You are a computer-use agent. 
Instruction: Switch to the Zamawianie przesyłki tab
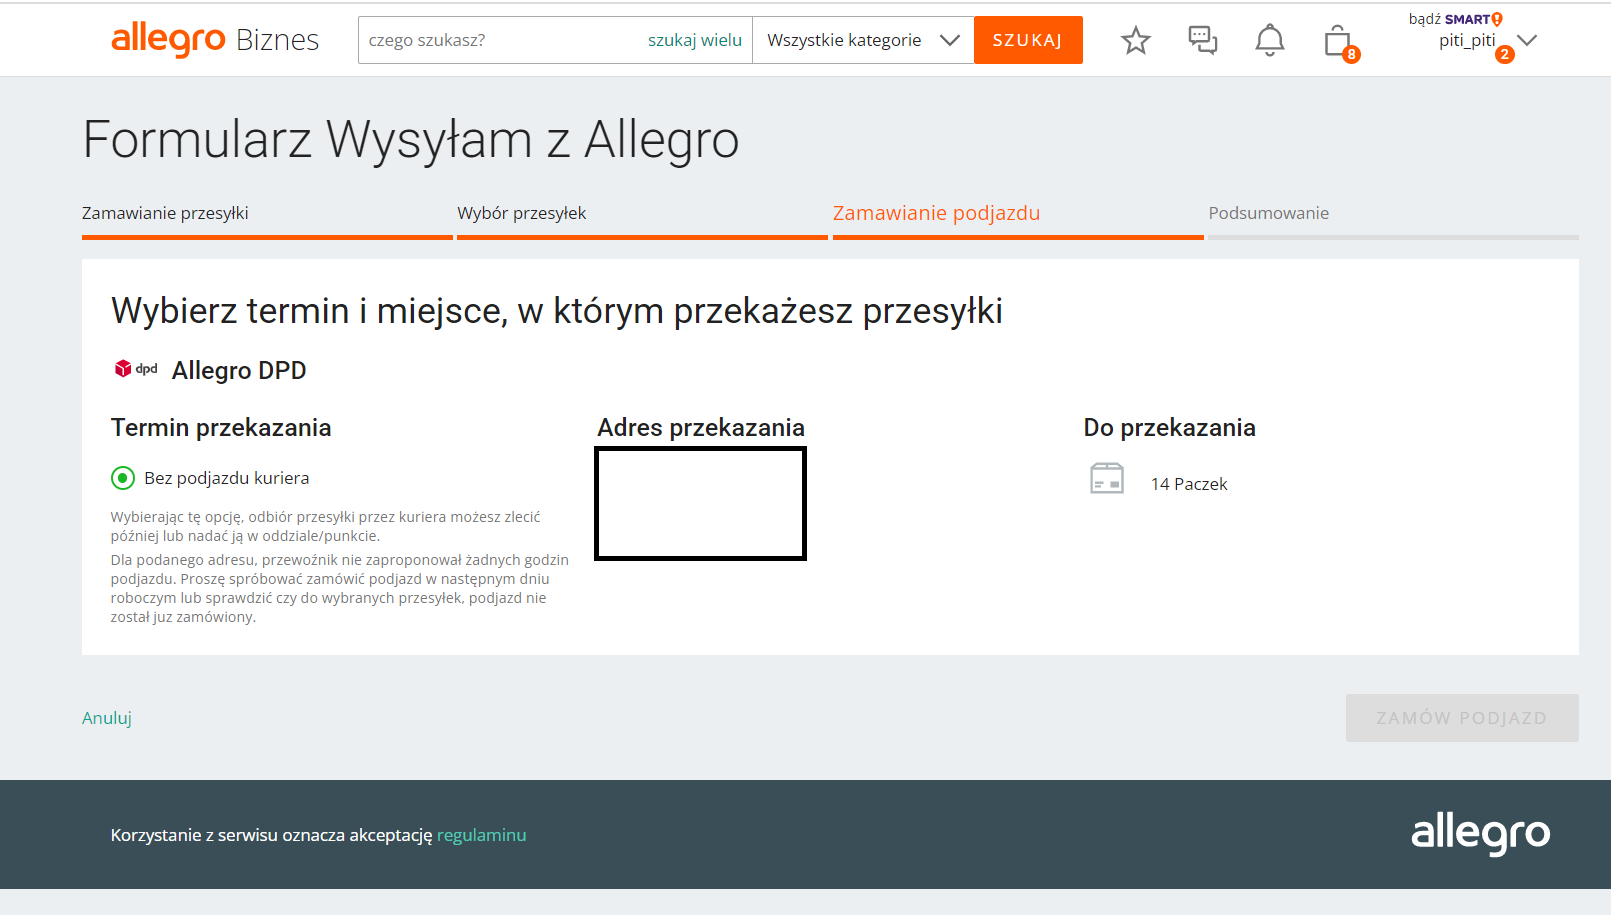[x=166, y=213]
